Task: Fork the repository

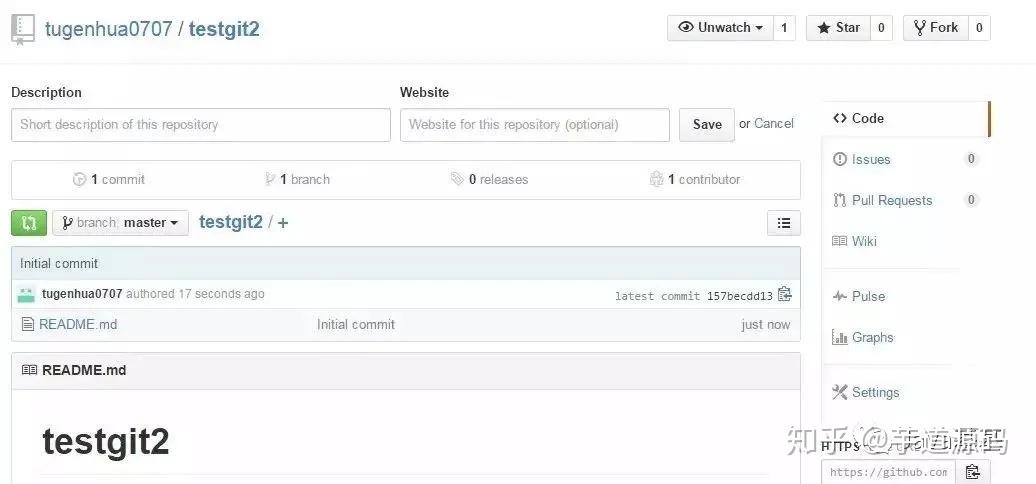Action: tap(936, 28)
